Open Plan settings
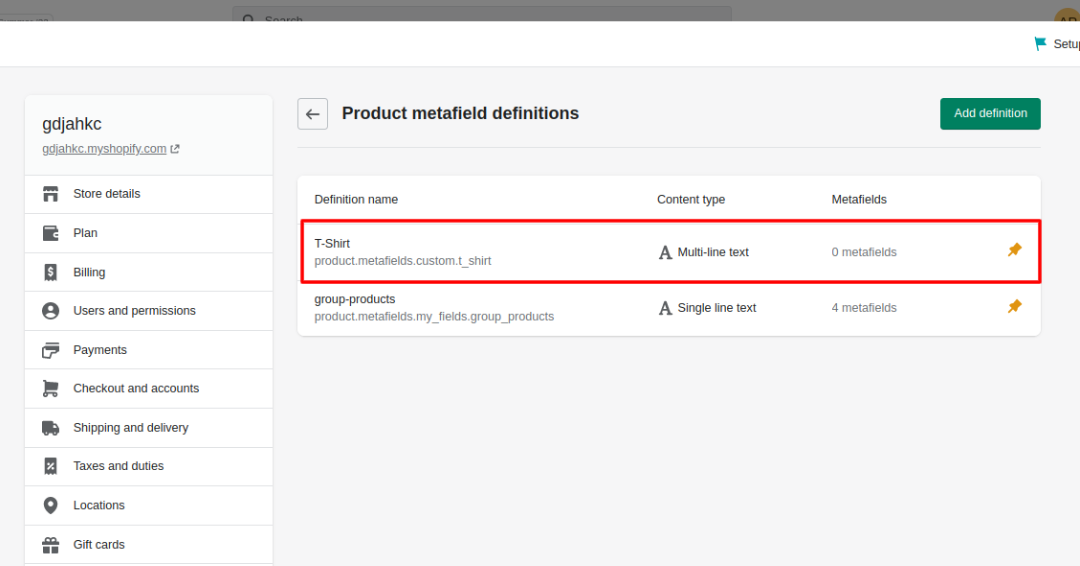 pos(149,233)
